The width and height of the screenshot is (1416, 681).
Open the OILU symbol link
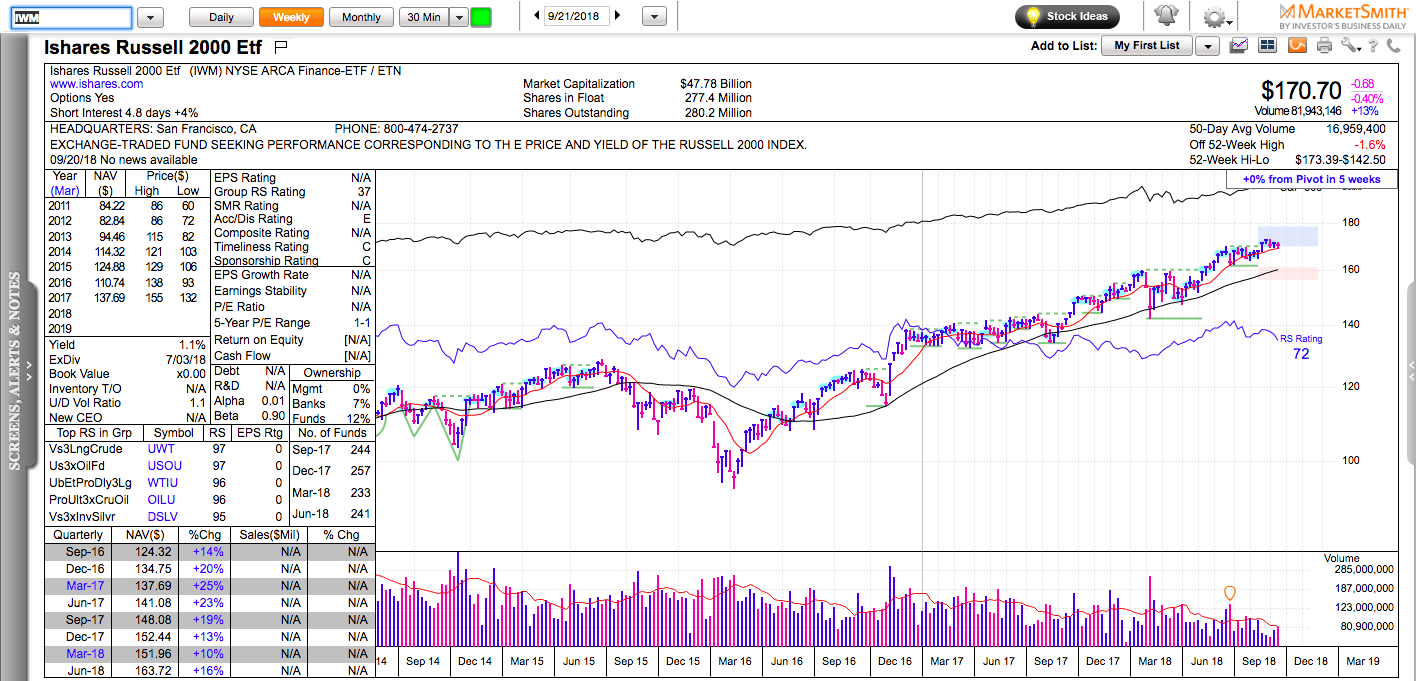162,500
